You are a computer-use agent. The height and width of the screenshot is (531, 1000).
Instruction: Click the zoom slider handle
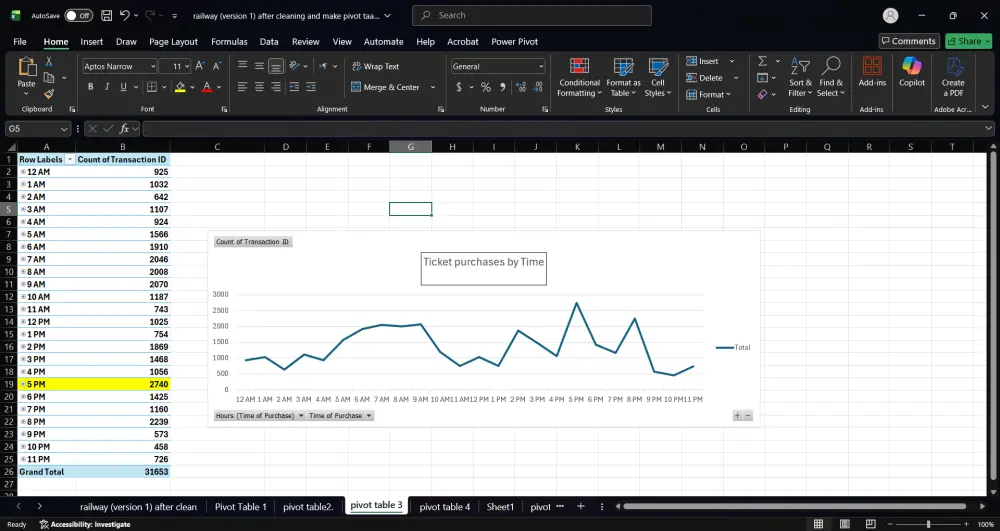(x=928, y=524)
